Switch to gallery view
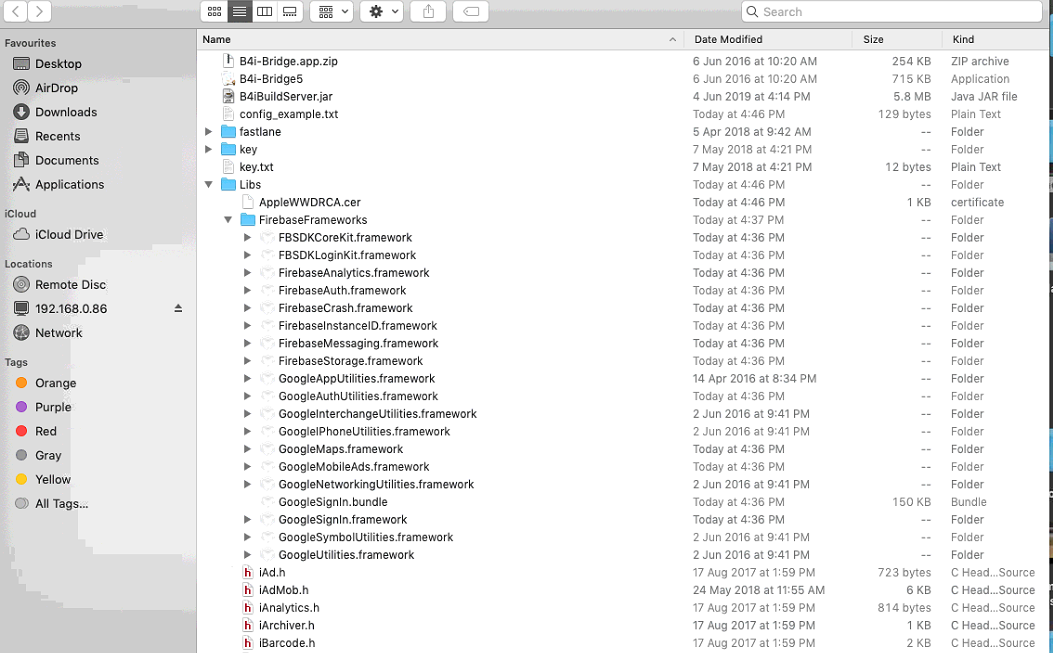This screenshot has width=1053, height=653. [x=289, y=11]
